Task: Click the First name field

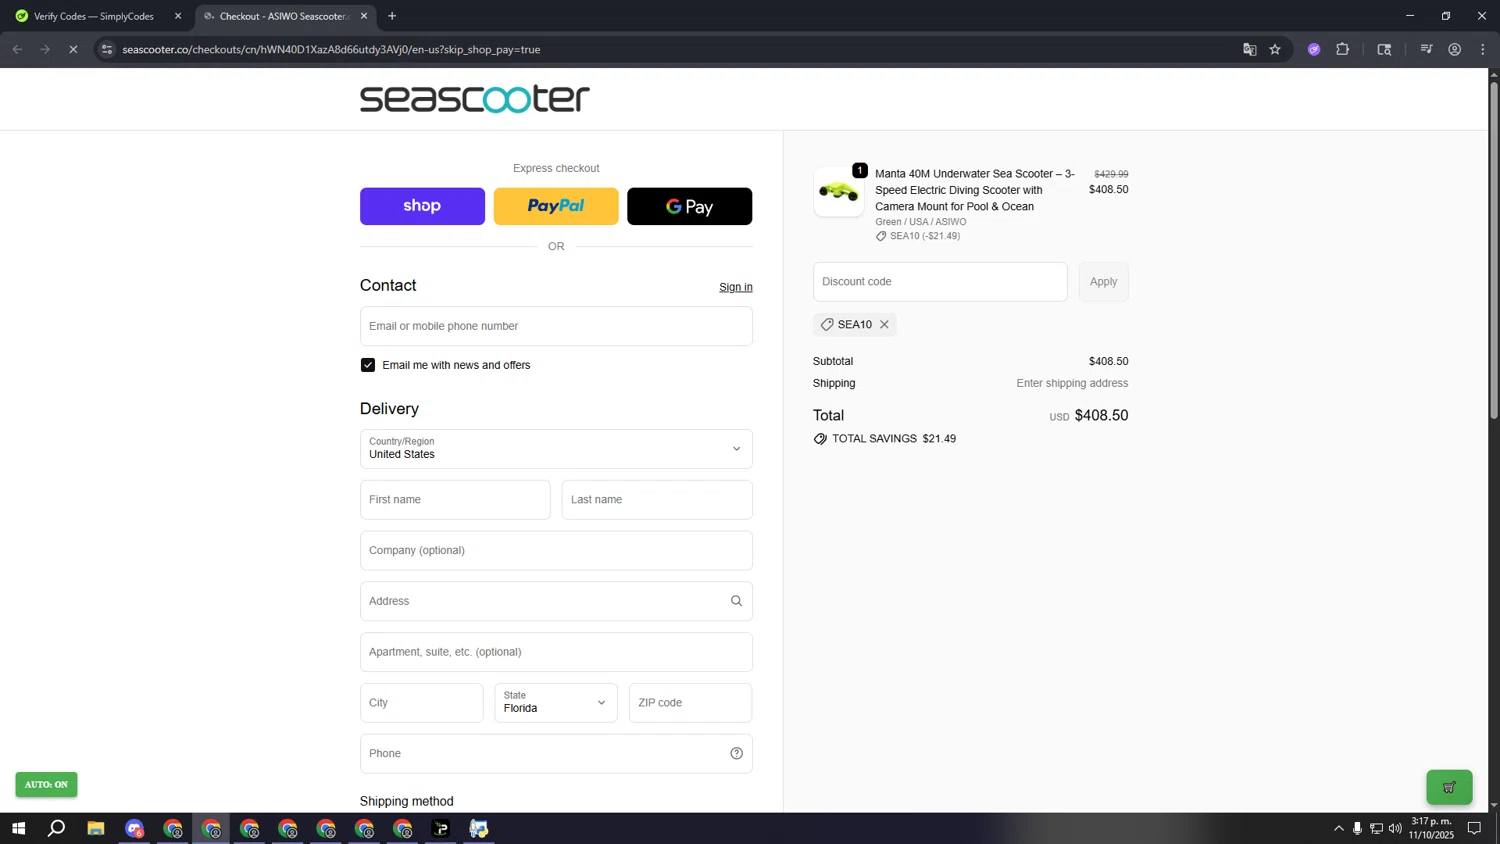Action: point(455,500)
